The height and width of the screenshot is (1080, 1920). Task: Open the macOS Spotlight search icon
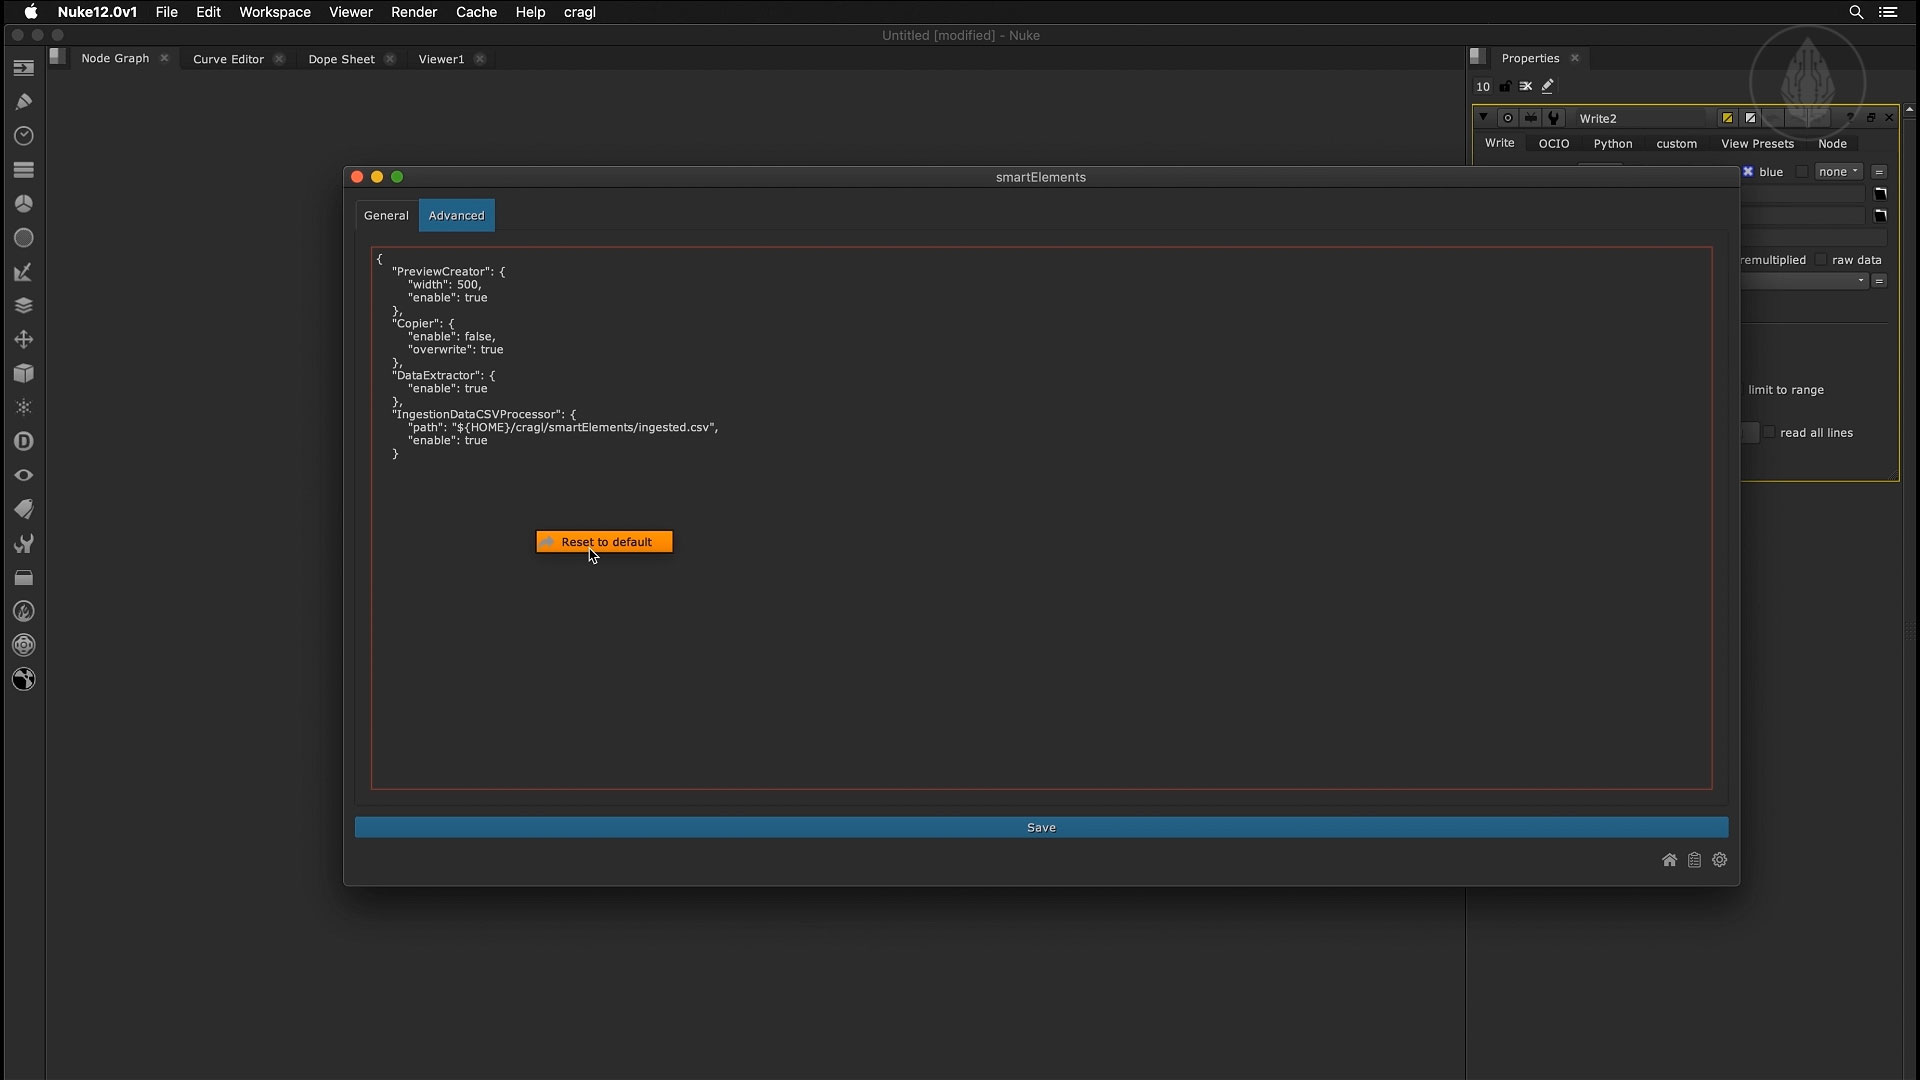click(1856, 12)
